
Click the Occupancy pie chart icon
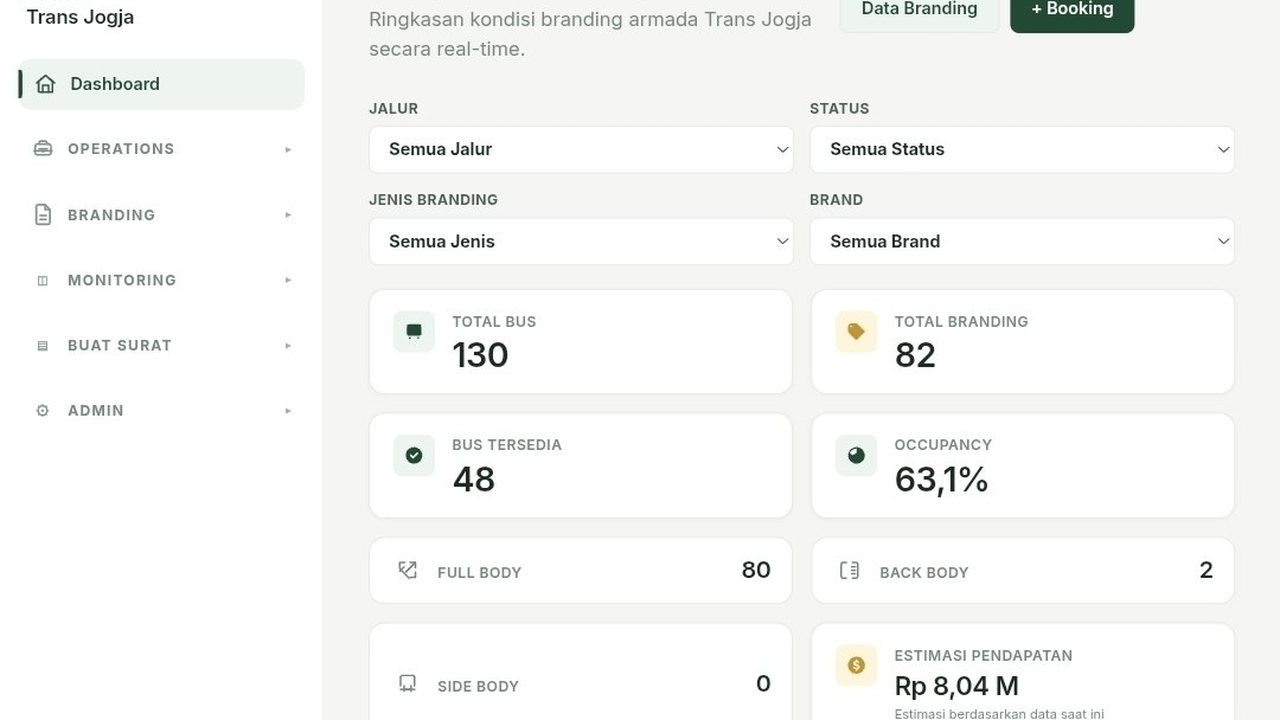coord(856,455)
